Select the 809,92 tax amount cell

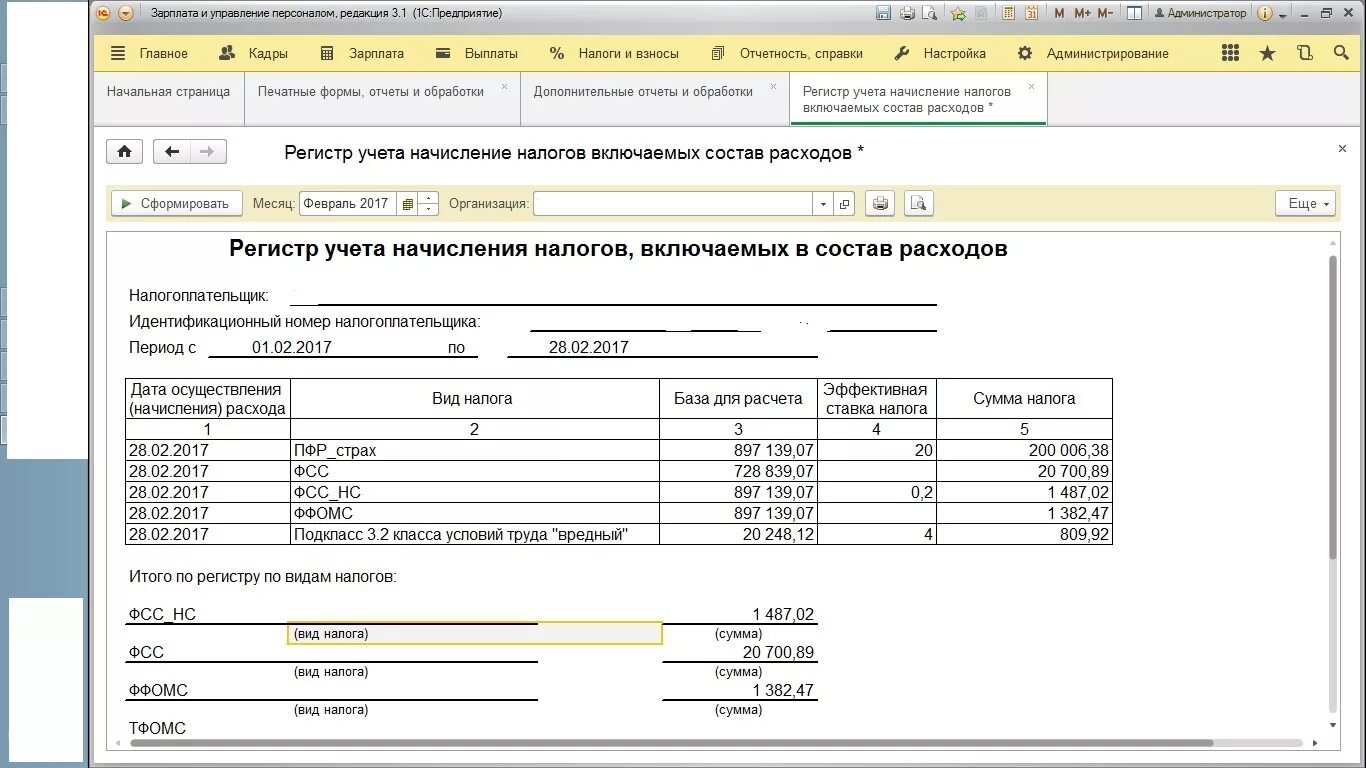point(1024,534)
